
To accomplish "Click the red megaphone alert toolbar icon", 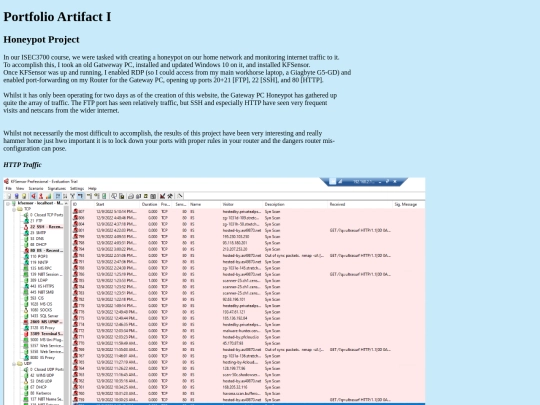I will click(33, 196).
